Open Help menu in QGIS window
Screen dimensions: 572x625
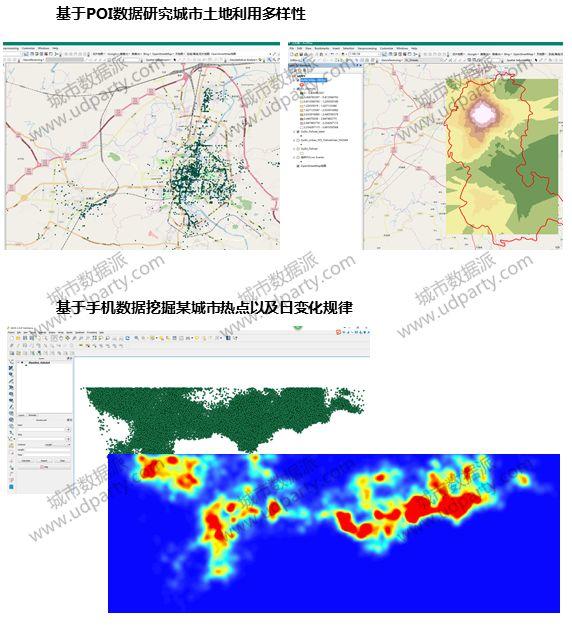102,332
